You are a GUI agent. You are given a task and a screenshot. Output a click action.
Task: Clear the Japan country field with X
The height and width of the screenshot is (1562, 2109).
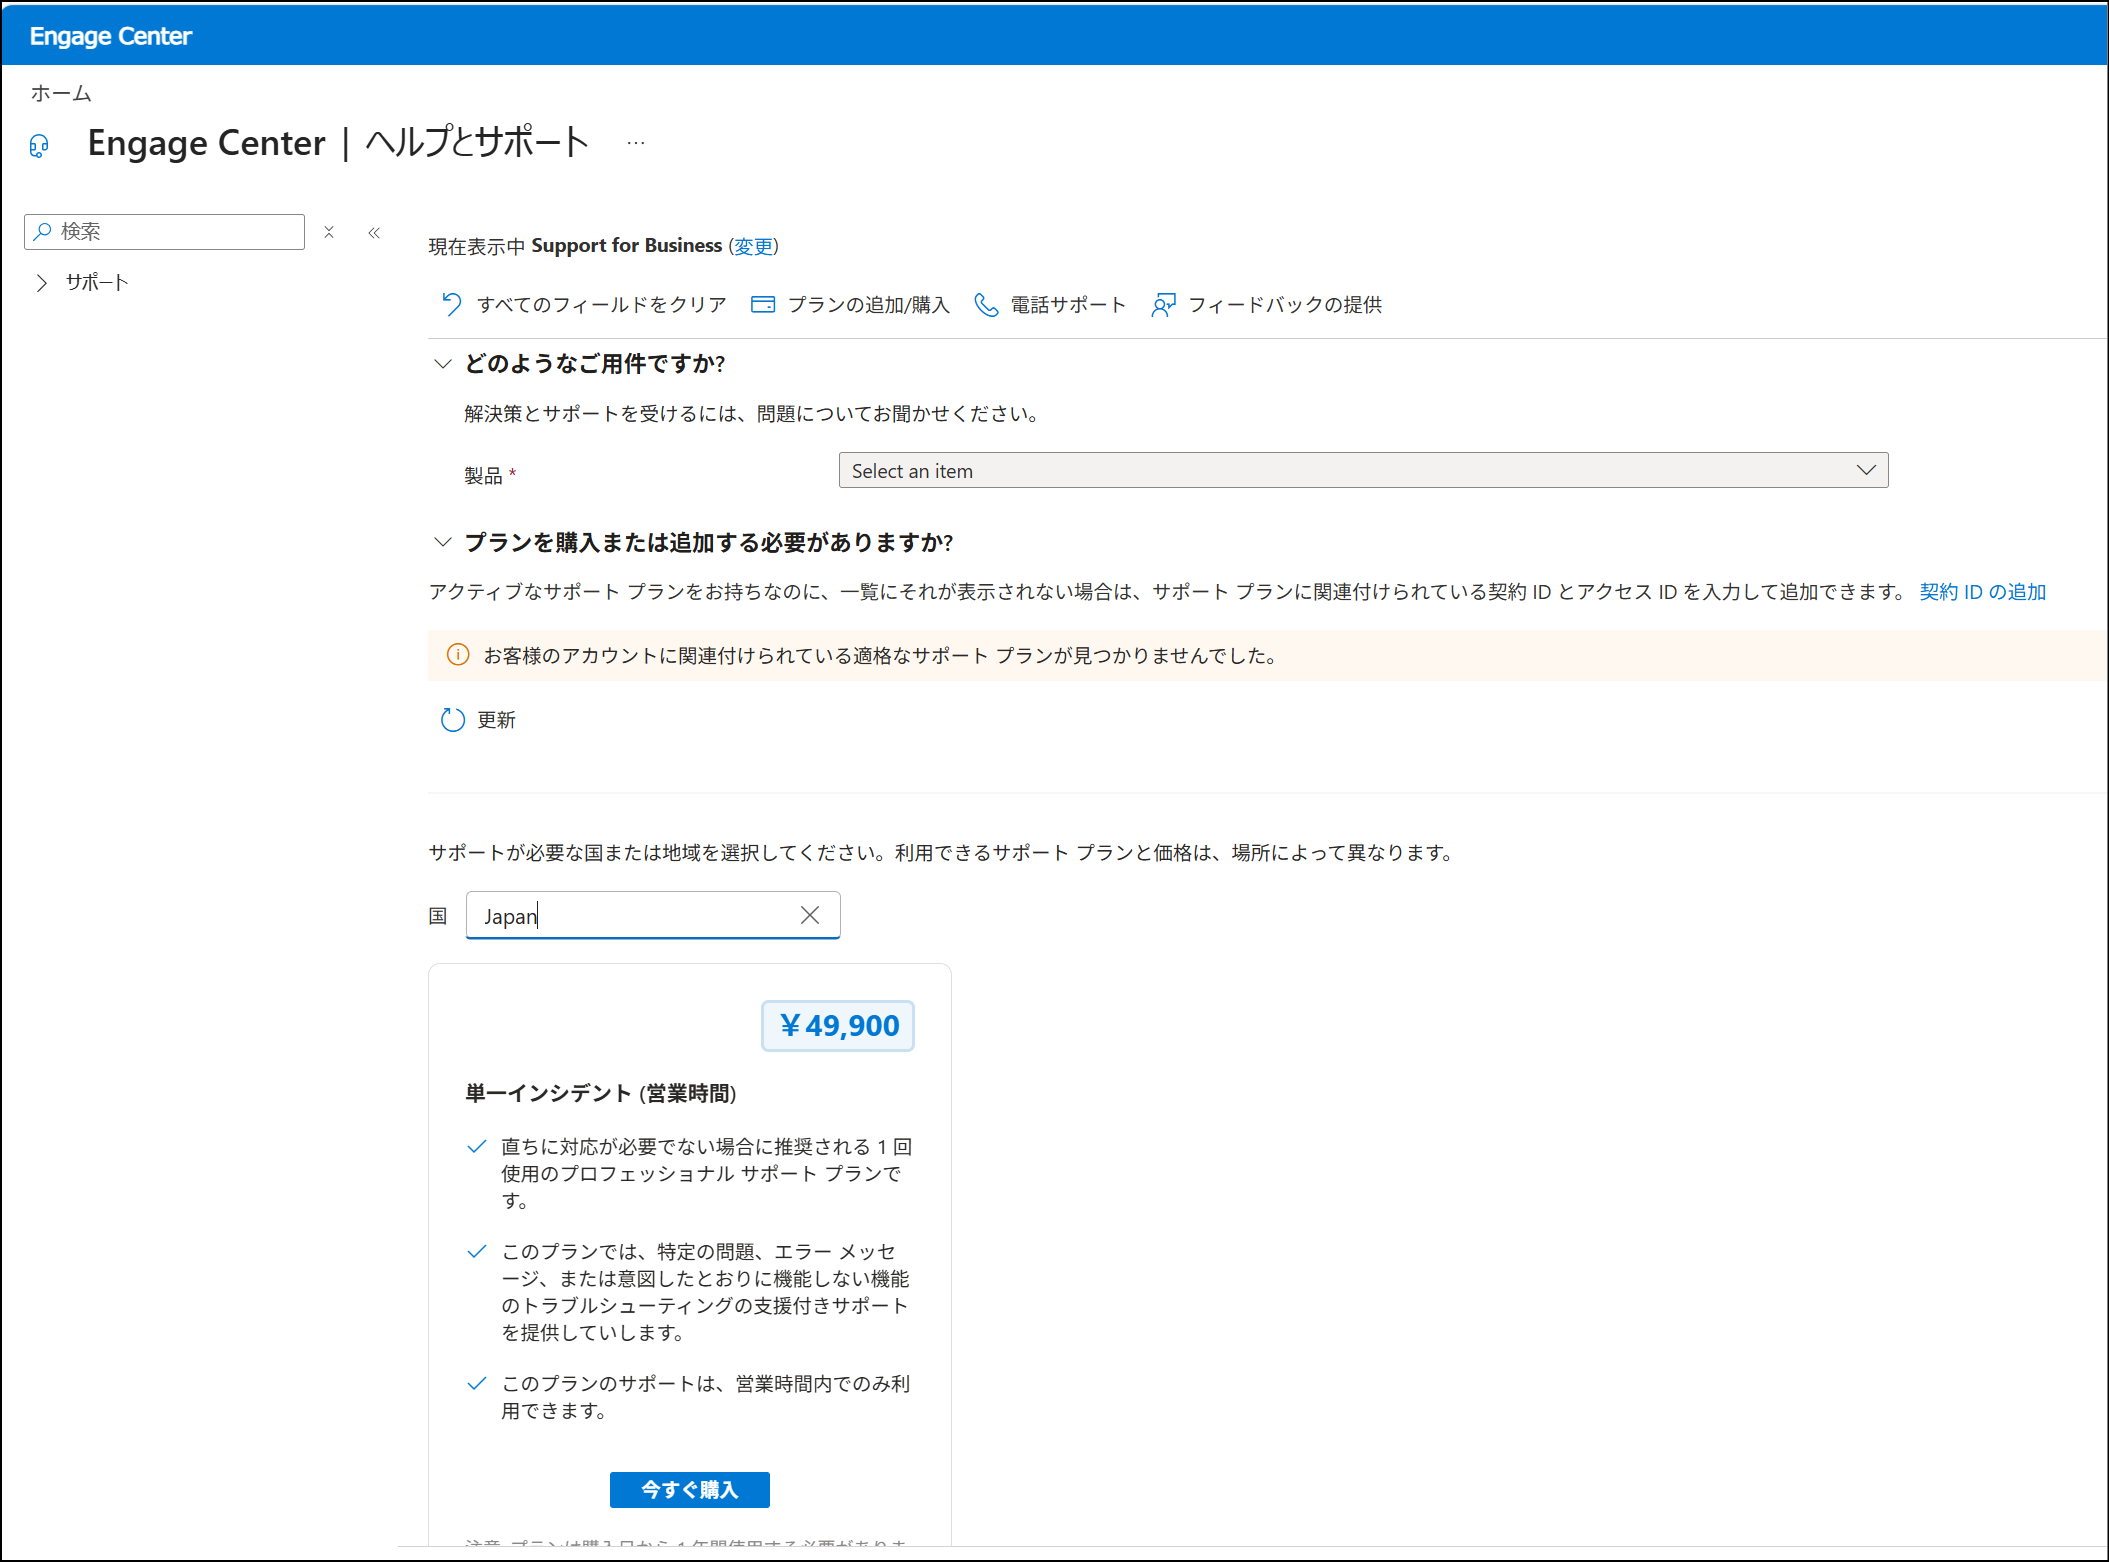810,915
